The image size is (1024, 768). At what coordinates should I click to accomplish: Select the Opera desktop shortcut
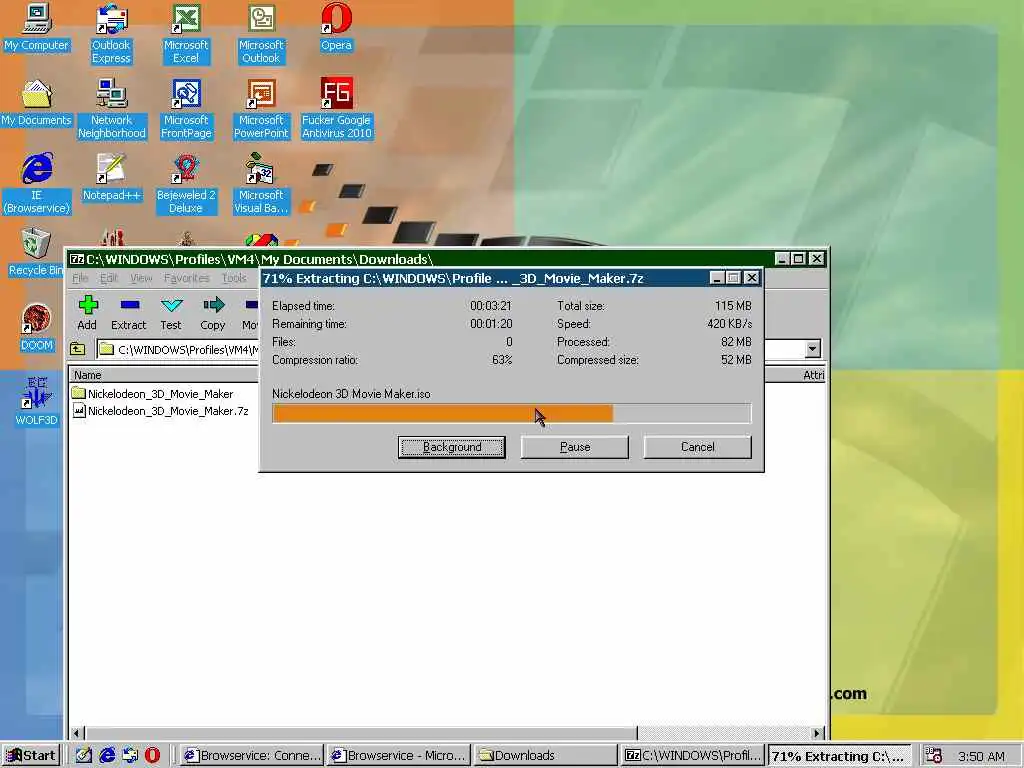[336, 28]
